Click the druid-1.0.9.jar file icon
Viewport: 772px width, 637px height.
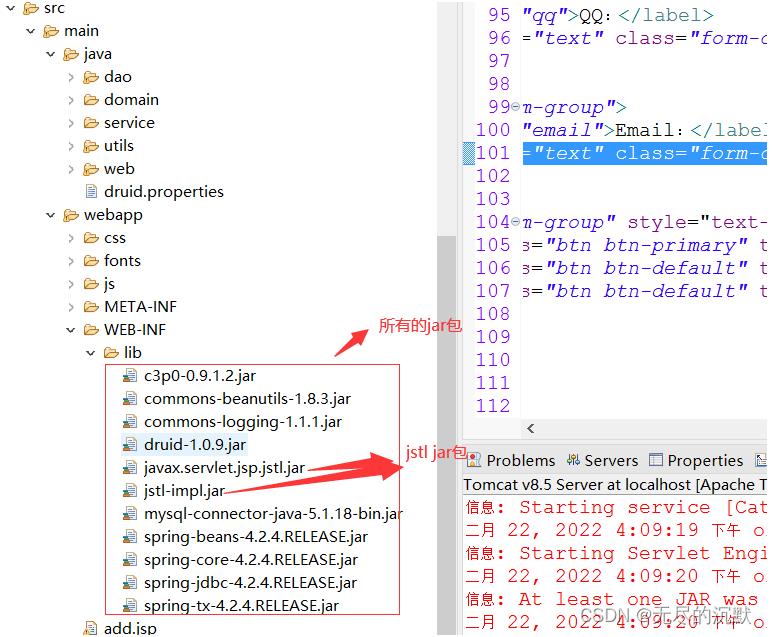point(130,445)
